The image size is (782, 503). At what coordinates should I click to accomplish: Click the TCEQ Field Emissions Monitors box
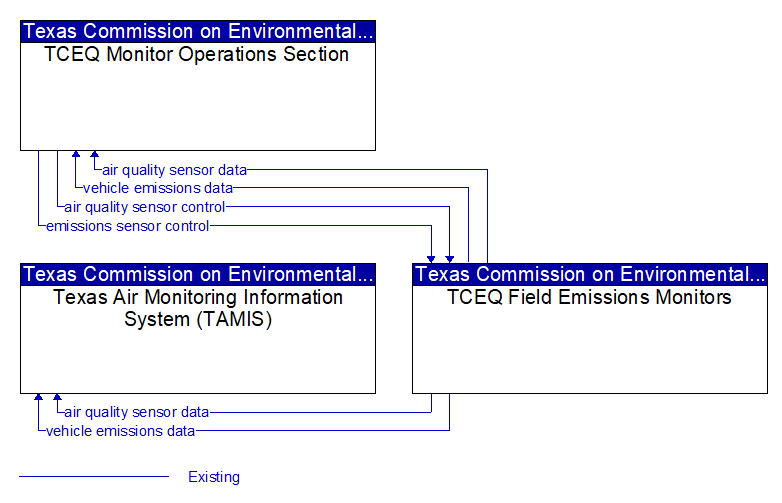click(x=590, y=328)
